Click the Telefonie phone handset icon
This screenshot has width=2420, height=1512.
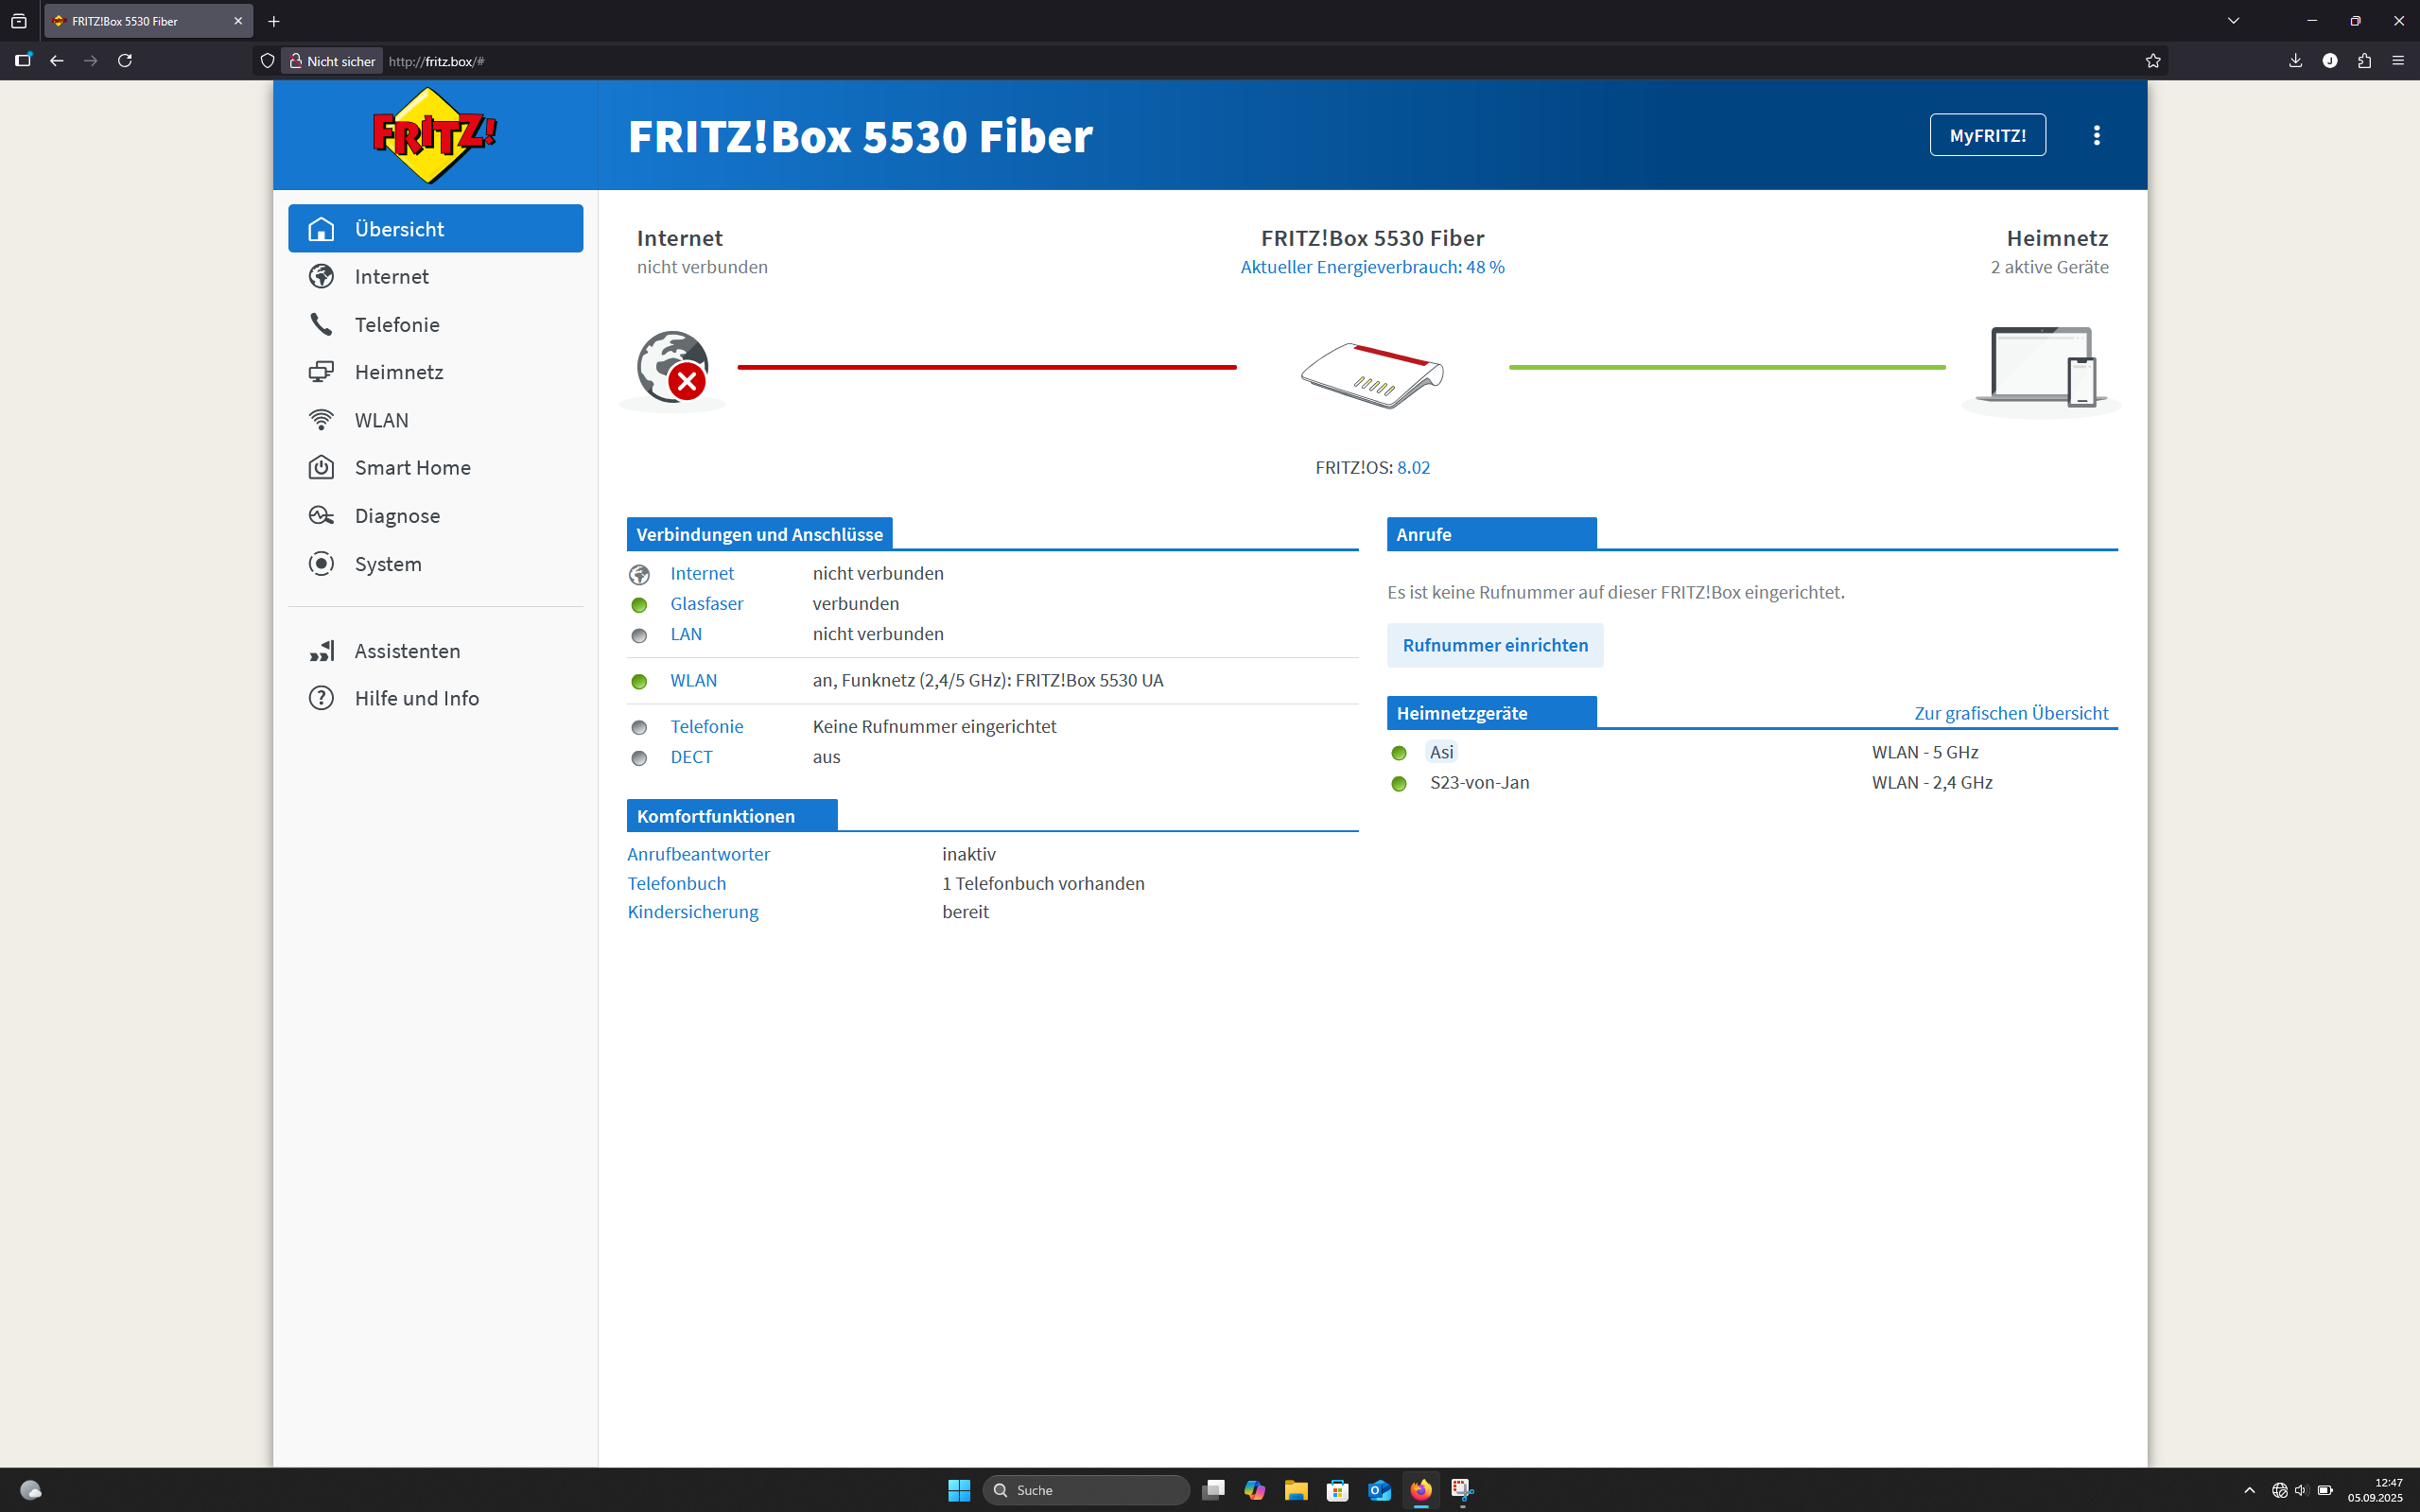point(321,324)
